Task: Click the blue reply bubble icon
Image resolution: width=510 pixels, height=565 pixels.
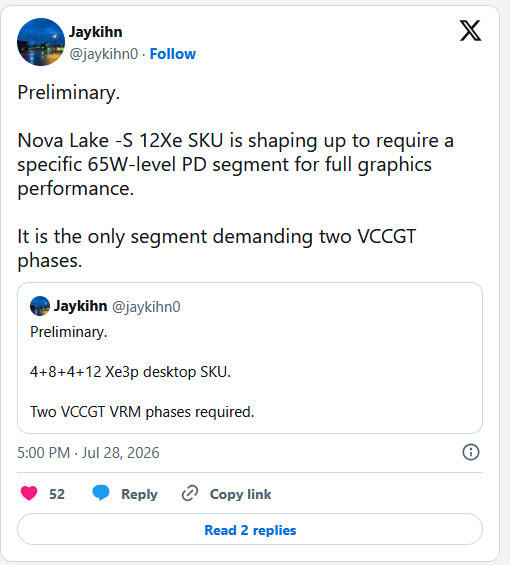Action: coord(101,493)
